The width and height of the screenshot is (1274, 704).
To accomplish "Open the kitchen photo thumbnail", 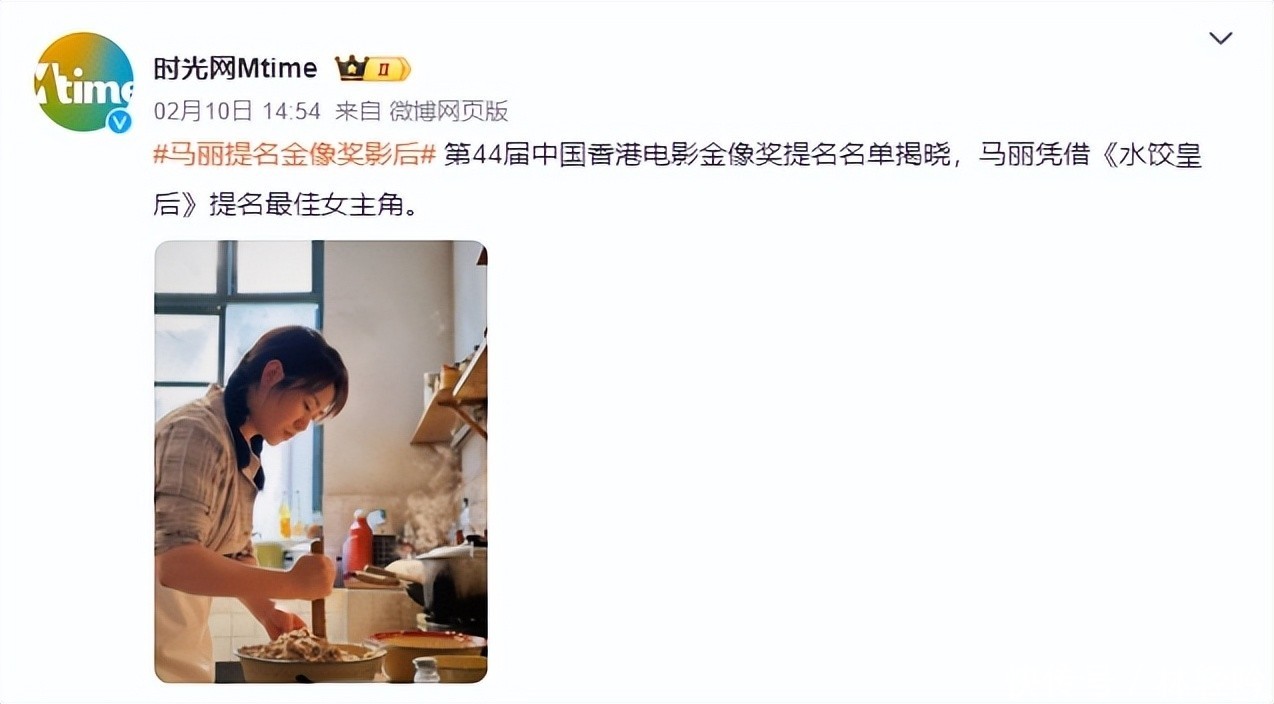I will click(x=321, y=462).
